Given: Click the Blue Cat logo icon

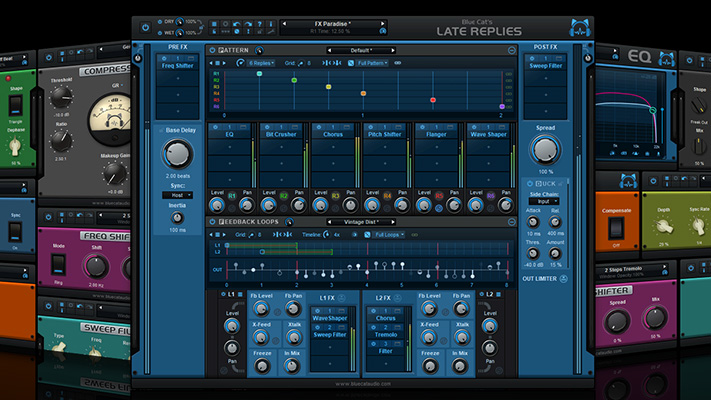Looking at the screenshot, I should pos(578,27).
